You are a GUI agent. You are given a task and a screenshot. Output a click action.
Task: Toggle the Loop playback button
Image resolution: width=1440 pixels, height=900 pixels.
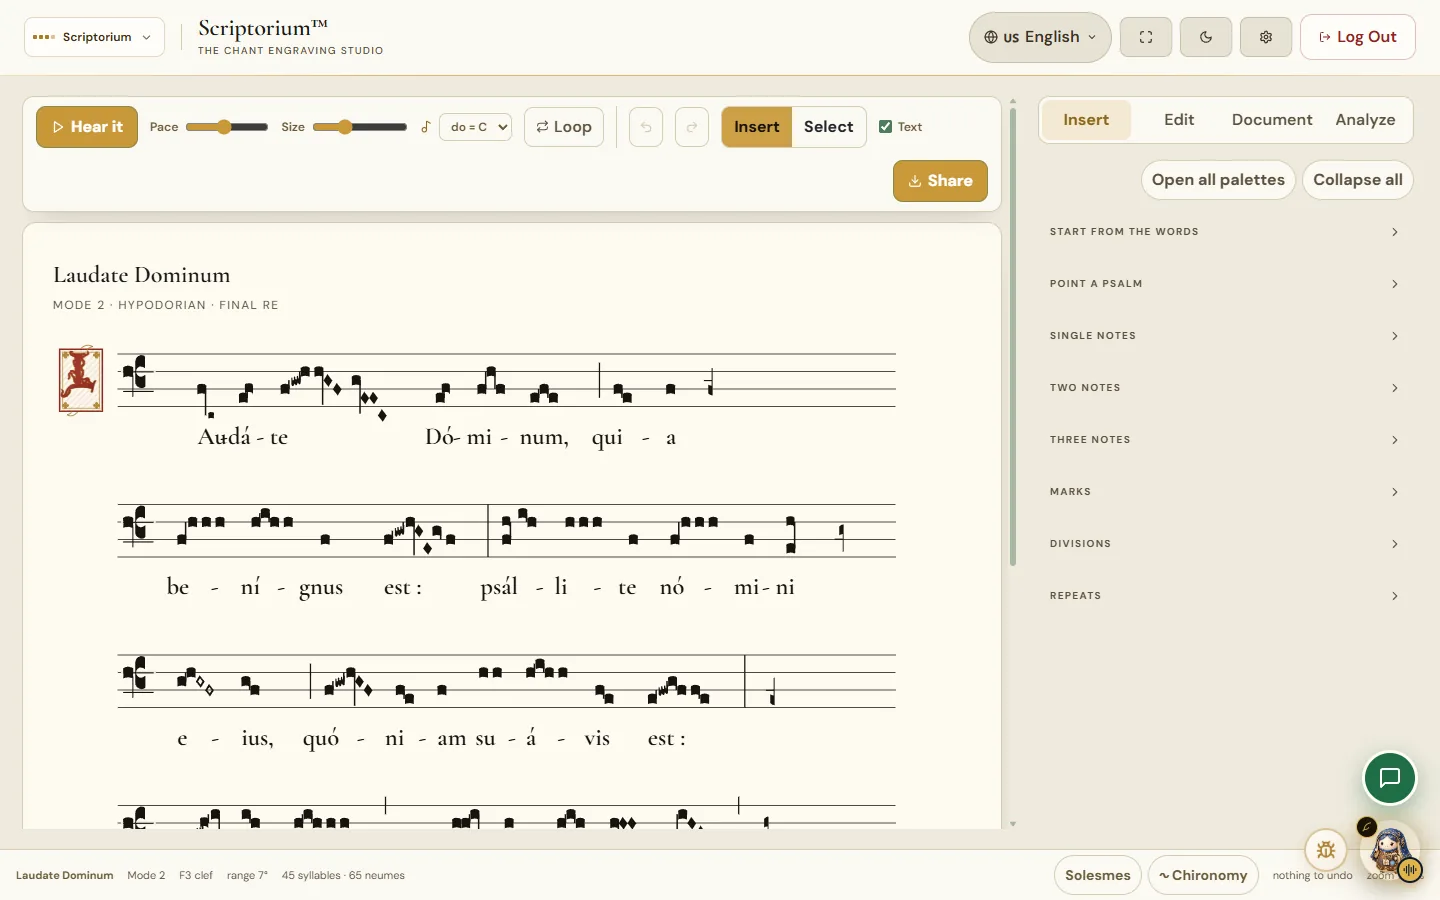point(564,127)
